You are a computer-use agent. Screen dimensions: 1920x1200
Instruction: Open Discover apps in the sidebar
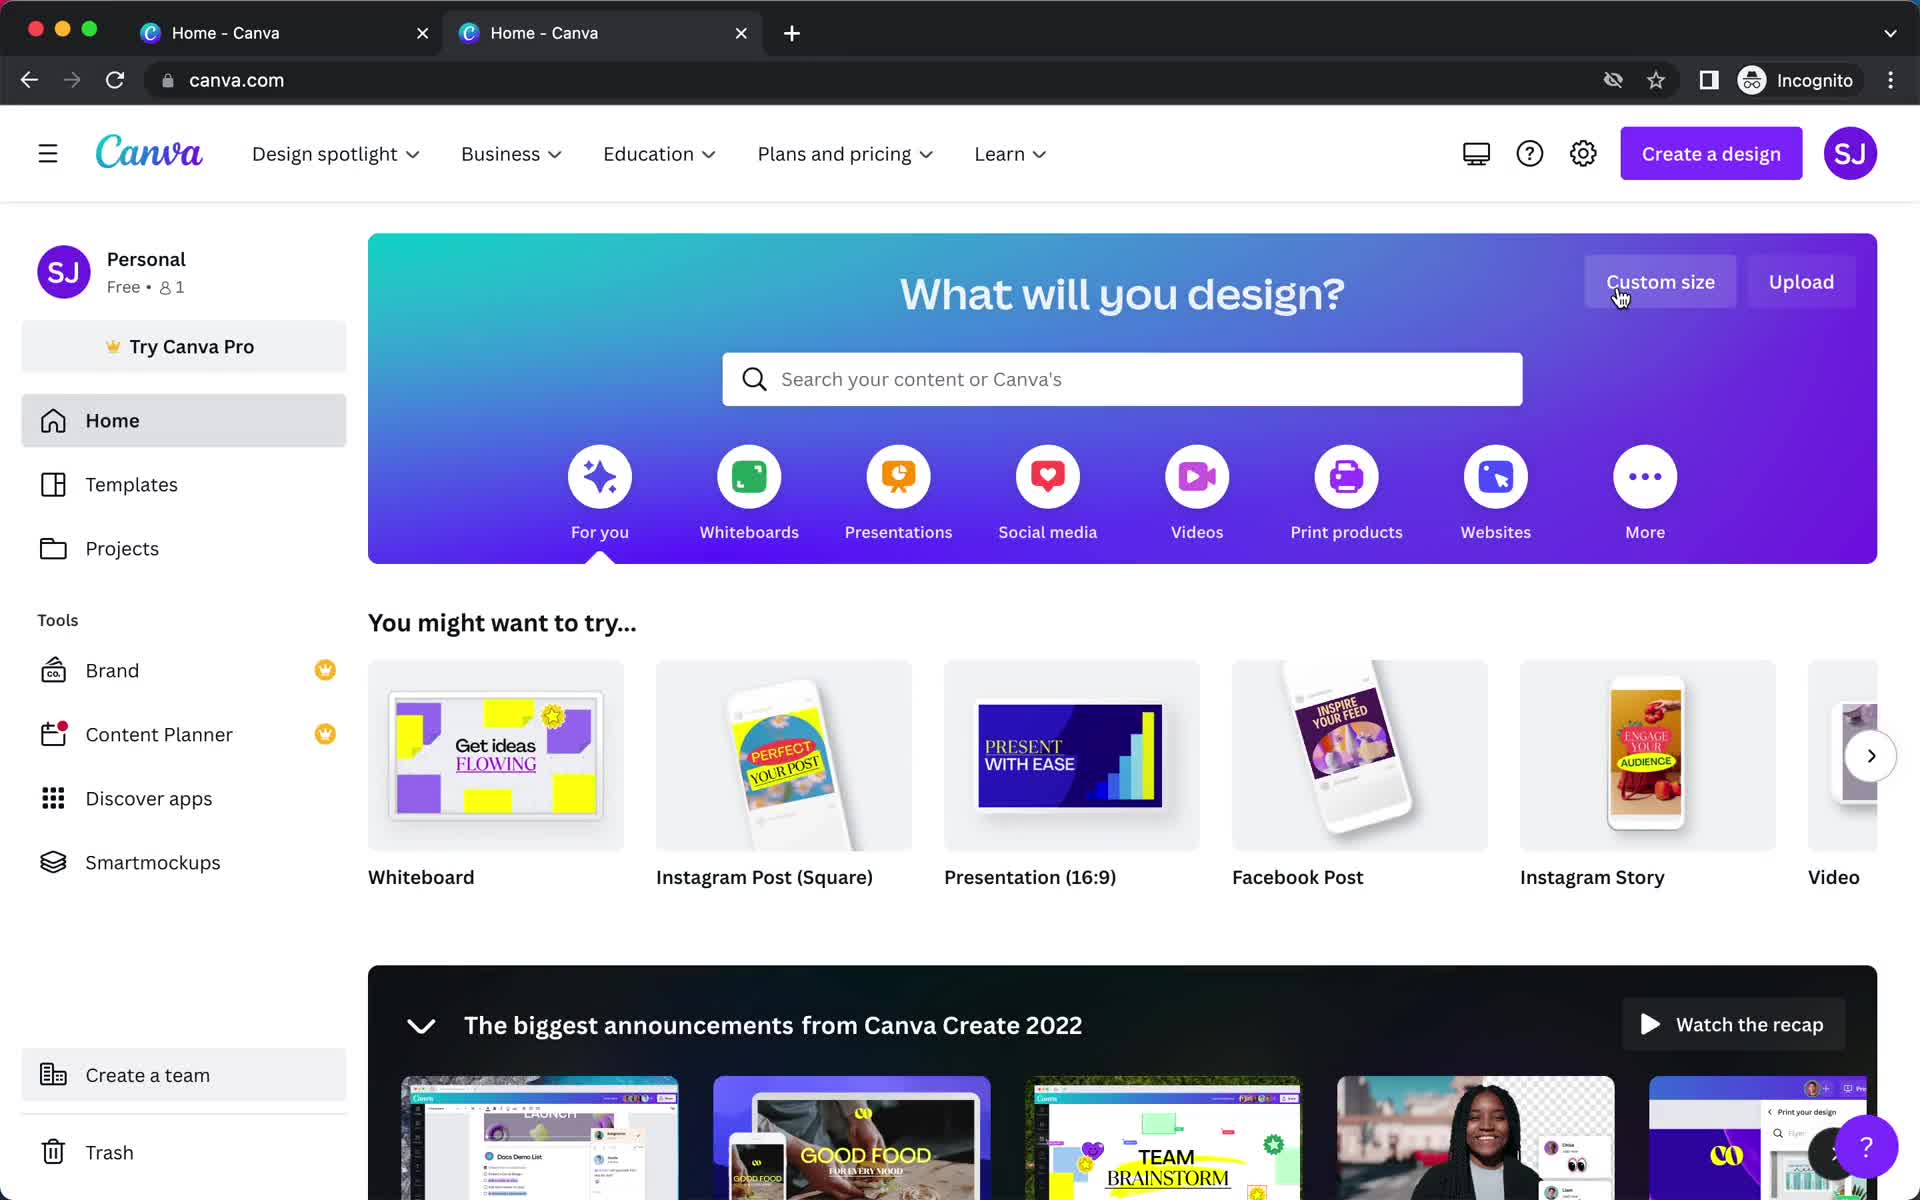click(184, 799)
